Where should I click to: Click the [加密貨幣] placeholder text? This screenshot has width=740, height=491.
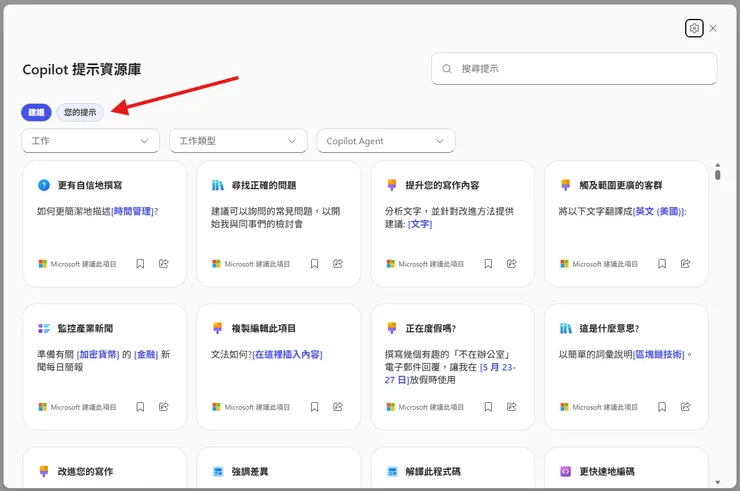pos(98,355)
